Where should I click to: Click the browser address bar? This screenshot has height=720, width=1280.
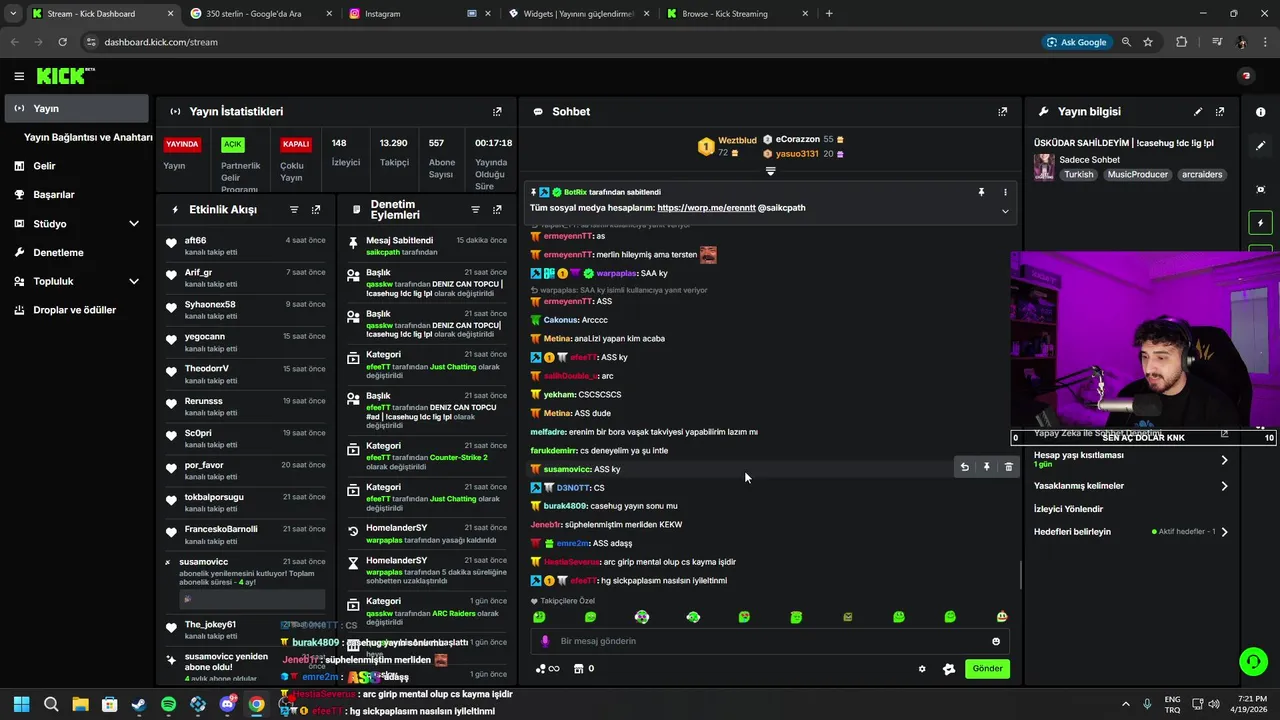click(560, 42)
